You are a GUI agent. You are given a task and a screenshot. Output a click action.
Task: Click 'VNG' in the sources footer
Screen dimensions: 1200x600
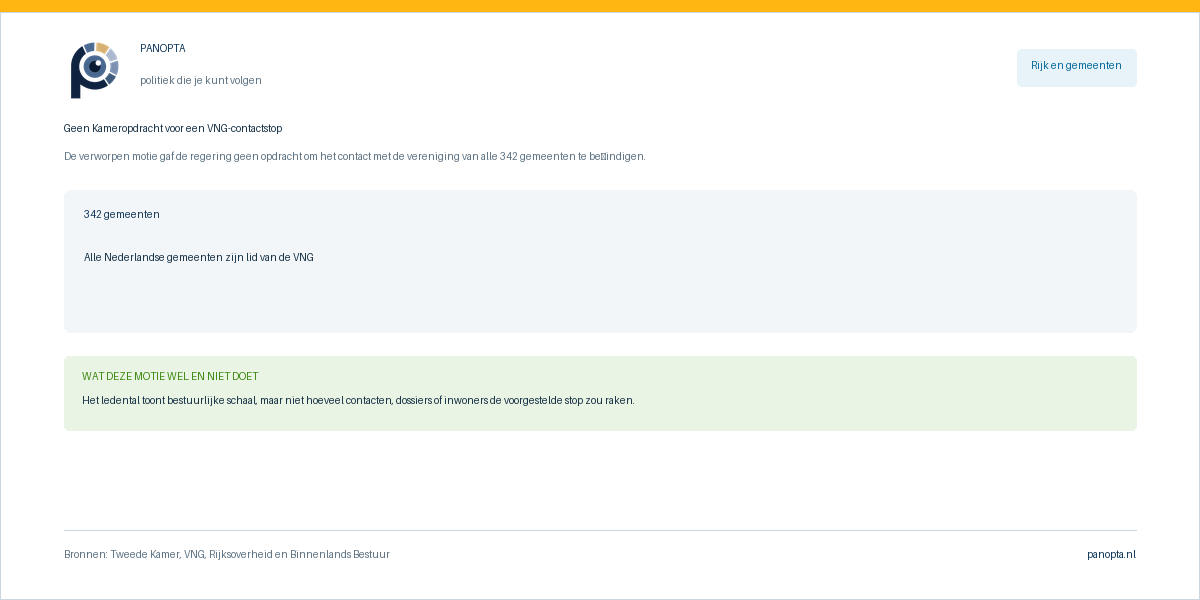click(x=194, y=554)
